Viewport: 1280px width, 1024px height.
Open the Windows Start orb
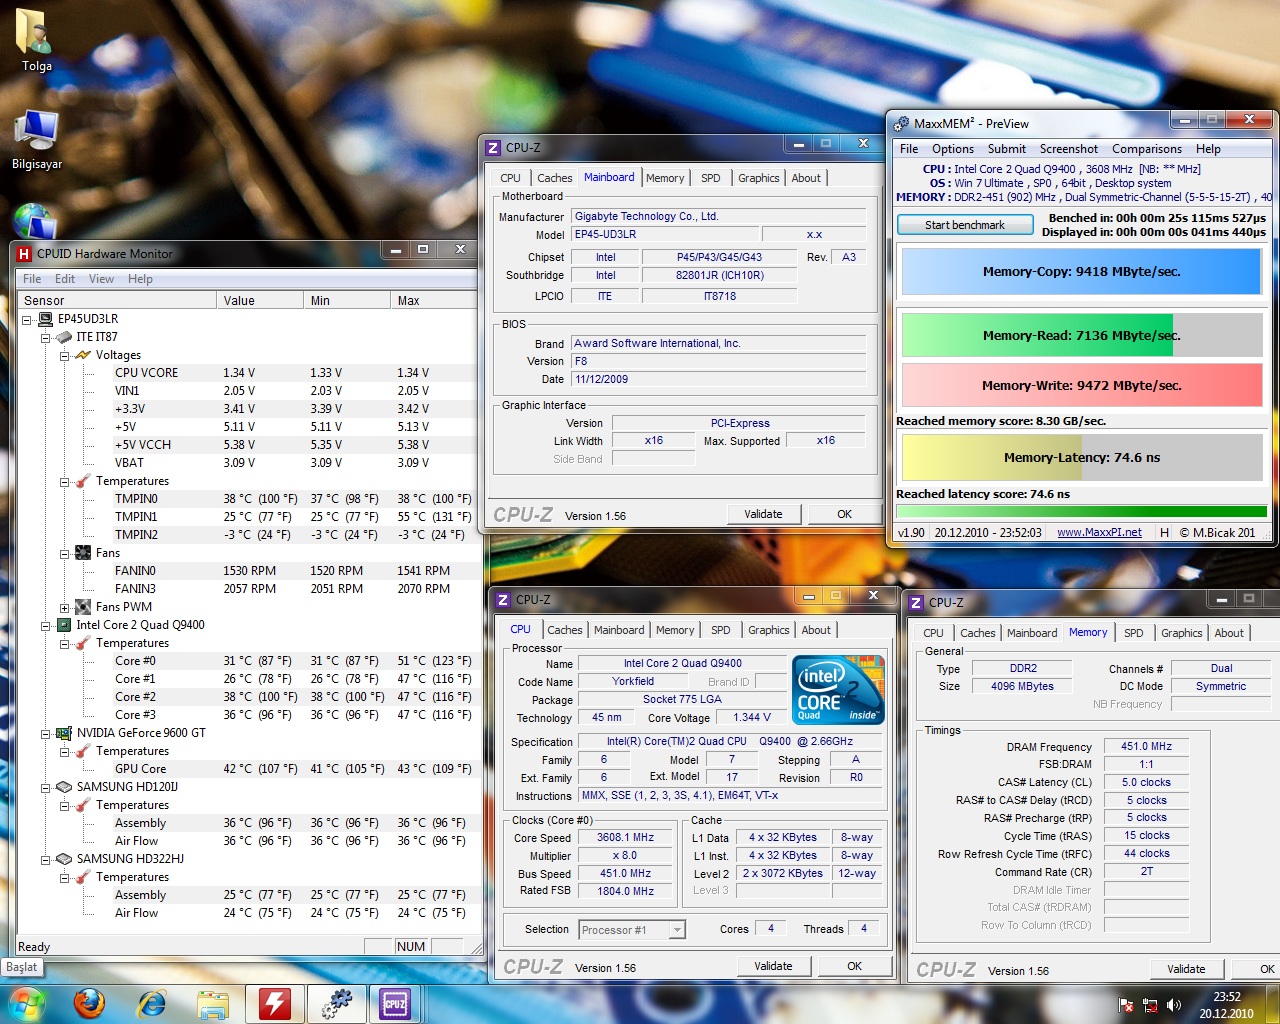pos(26,1003)
